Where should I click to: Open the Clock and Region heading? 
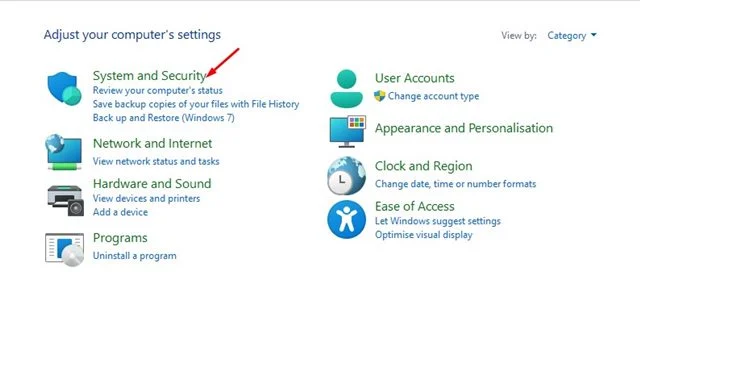coord(423,166)
